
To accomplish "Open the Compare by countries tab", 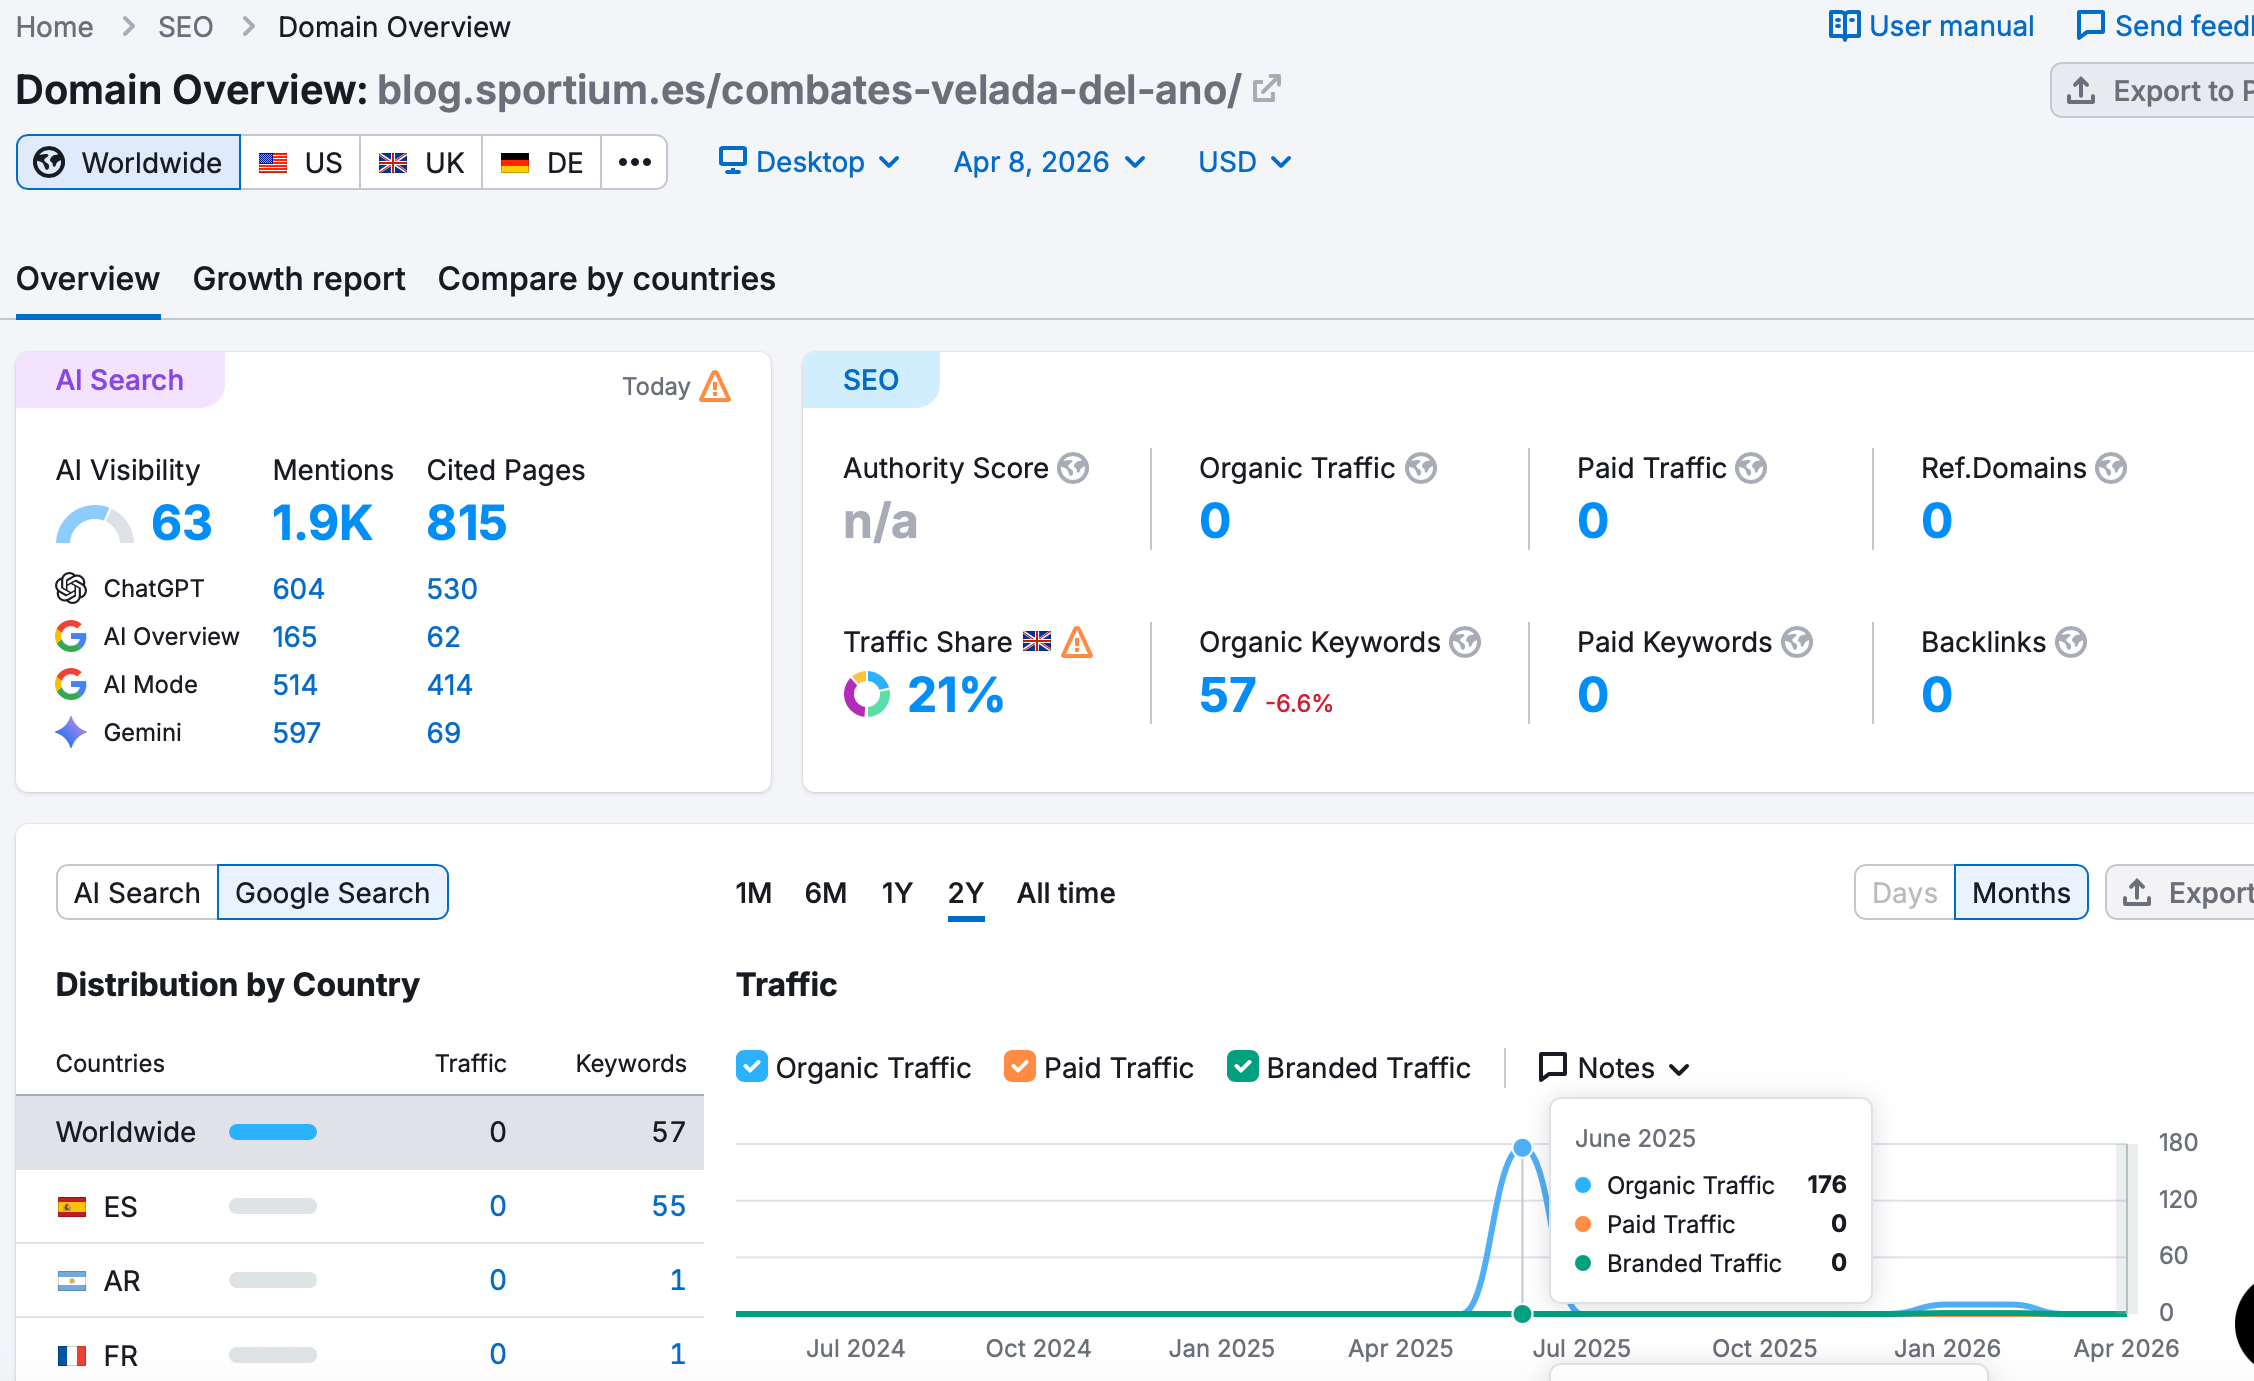I will [606, 279].
